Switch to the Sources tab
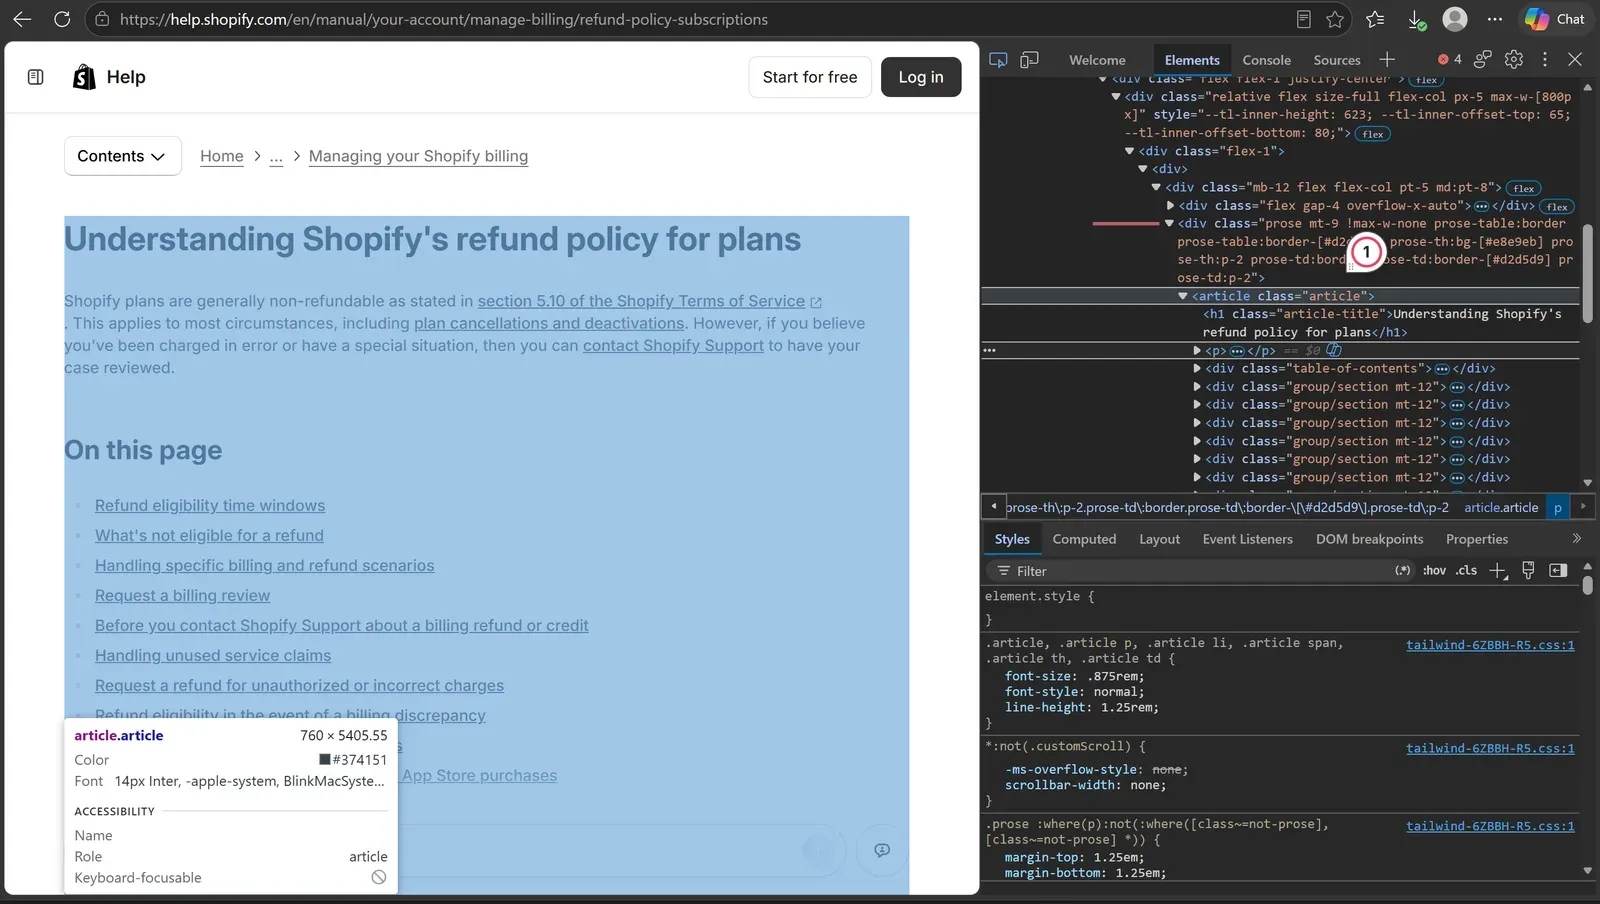 click(1337, 60)
